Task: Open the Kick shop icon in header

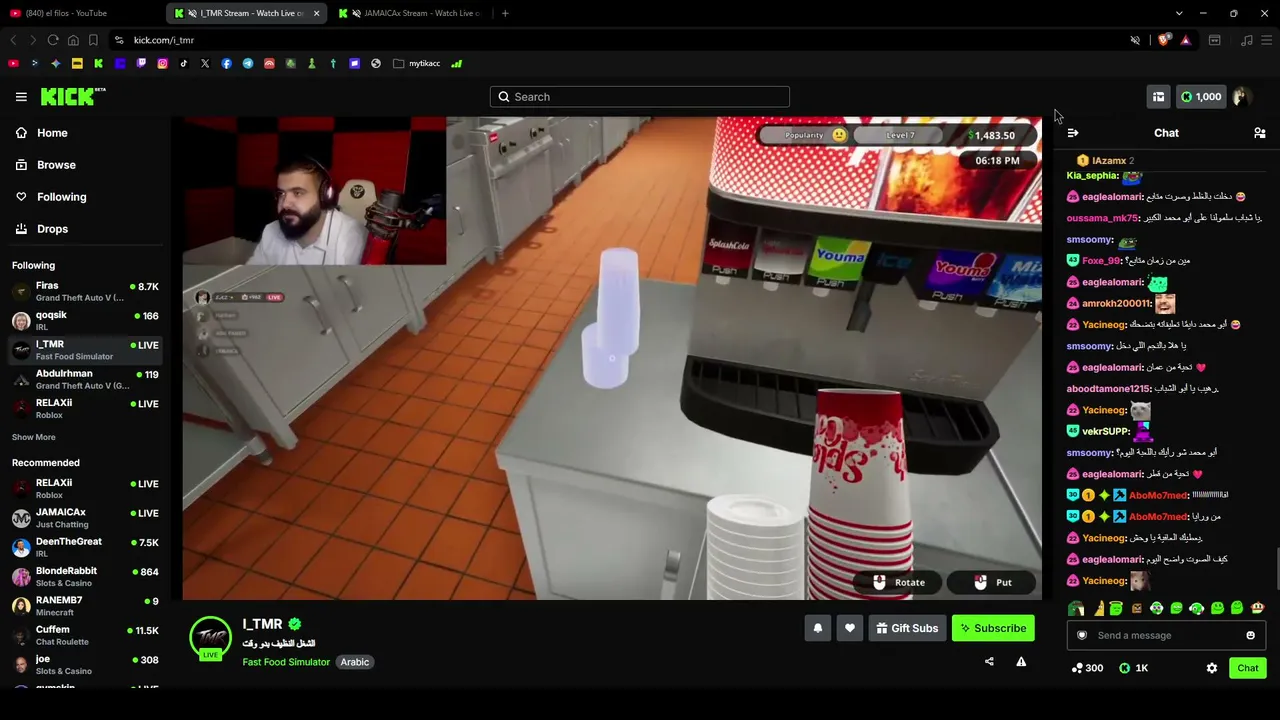Action: tap(1158, 97)
